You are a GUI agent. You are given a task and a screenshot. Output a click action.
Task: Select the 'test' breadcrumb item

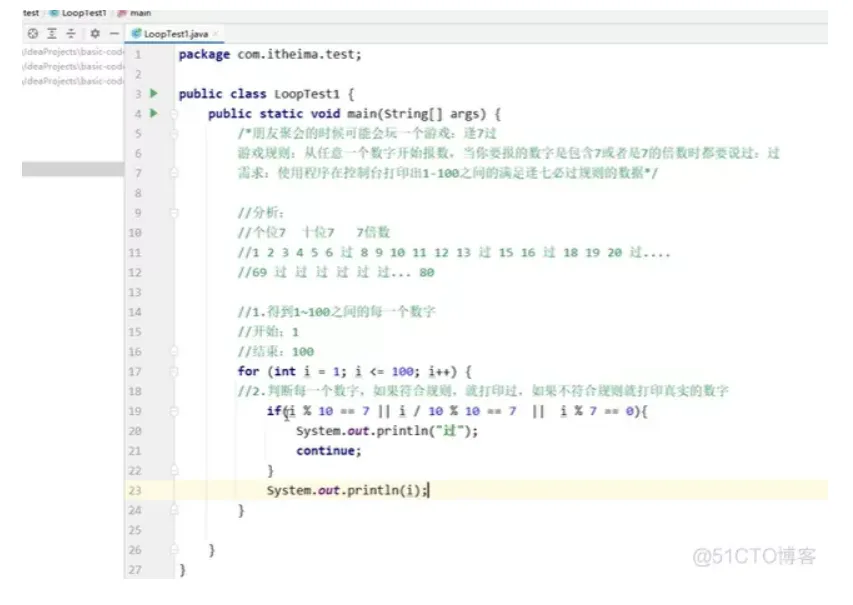(30, 13)
